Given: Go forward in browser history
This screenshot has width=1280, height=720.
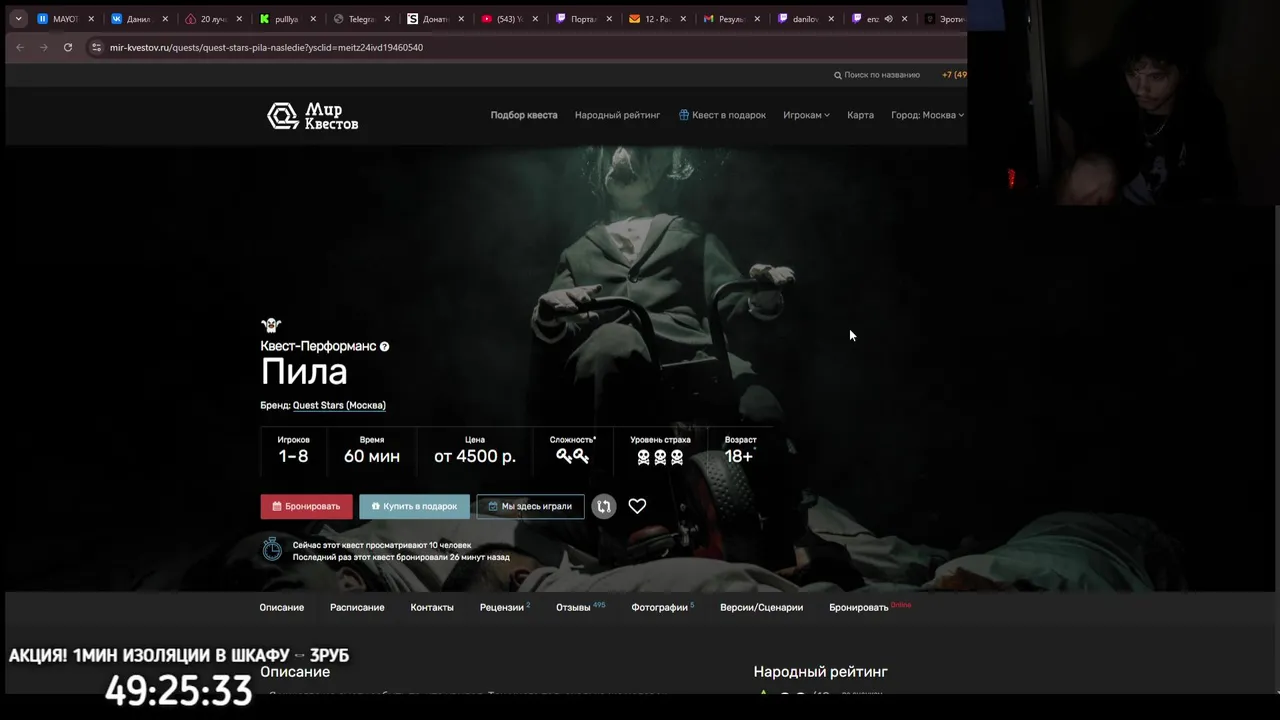Looking at the screenshot, I should (43, 47).
